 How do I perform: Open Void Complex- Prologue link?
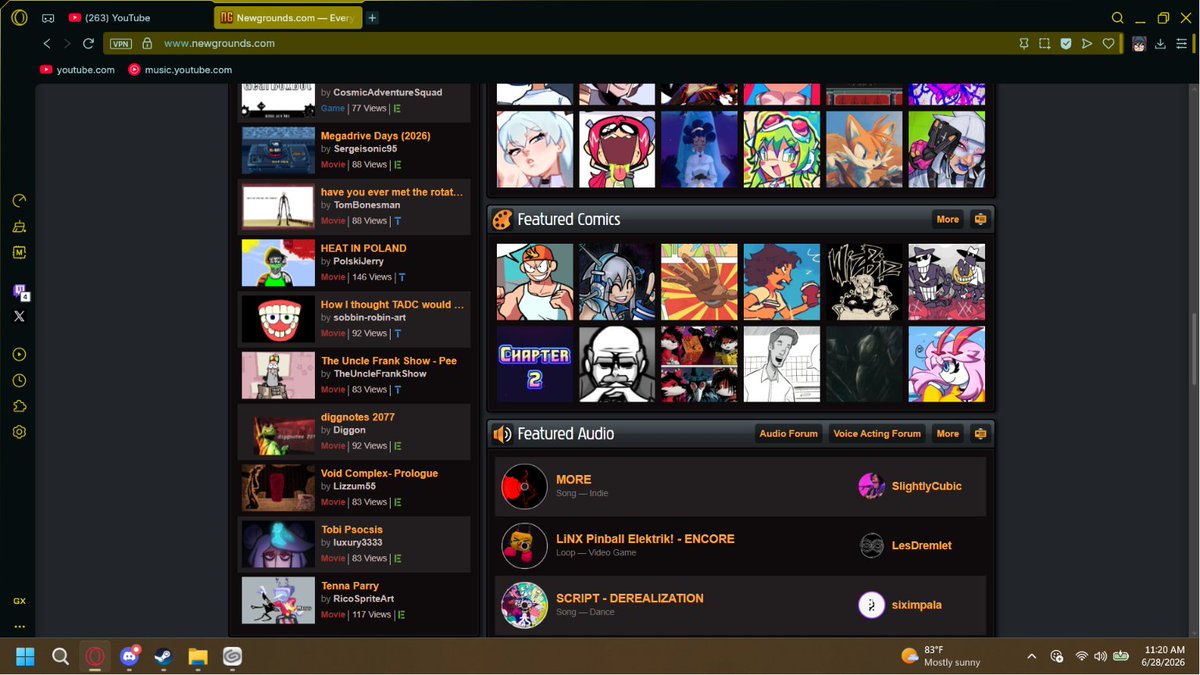click(379, 473)
